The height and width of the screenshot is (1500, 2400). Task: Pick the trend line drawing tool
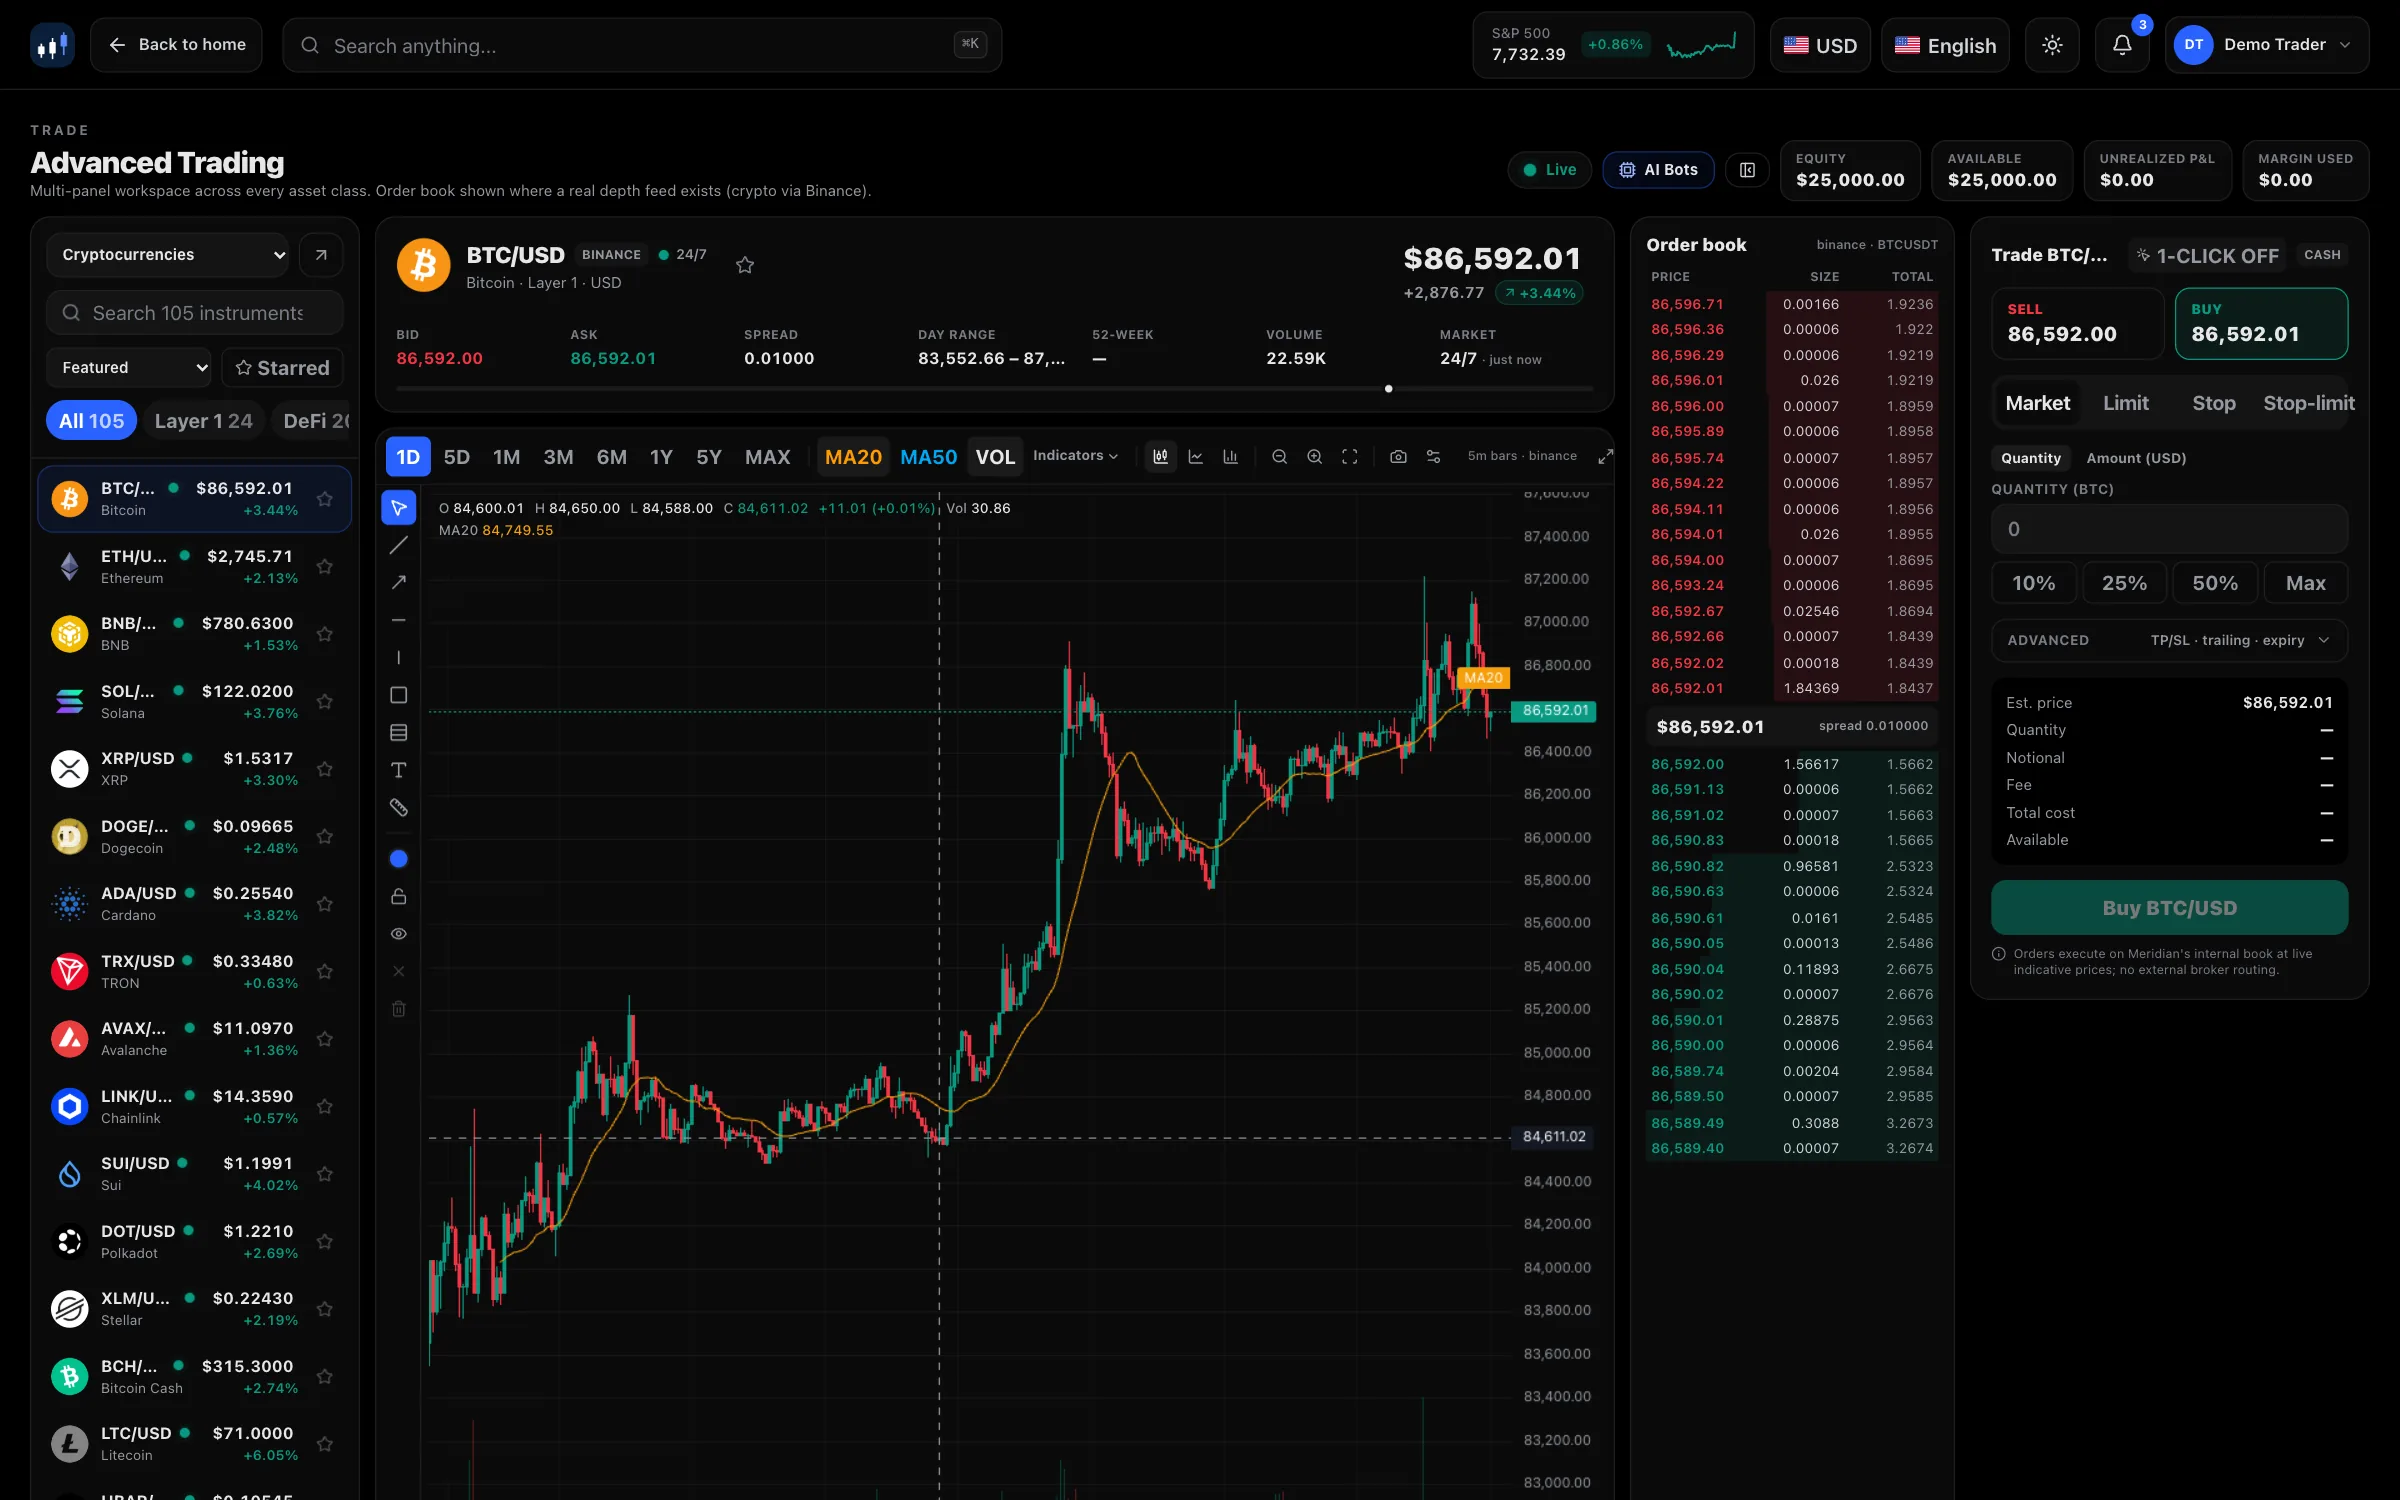pos(398,545)
